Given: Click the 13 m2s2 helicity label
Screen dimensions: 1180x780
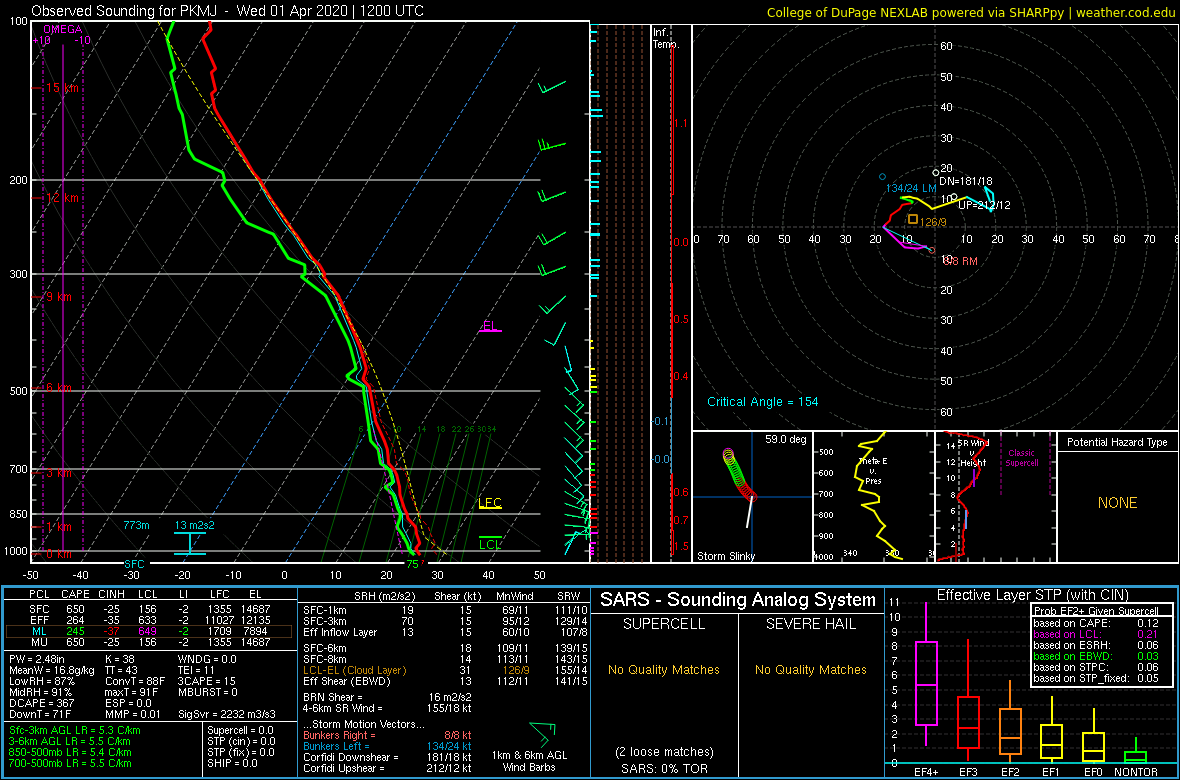Looking at the screenshot, I should [196, 525].
